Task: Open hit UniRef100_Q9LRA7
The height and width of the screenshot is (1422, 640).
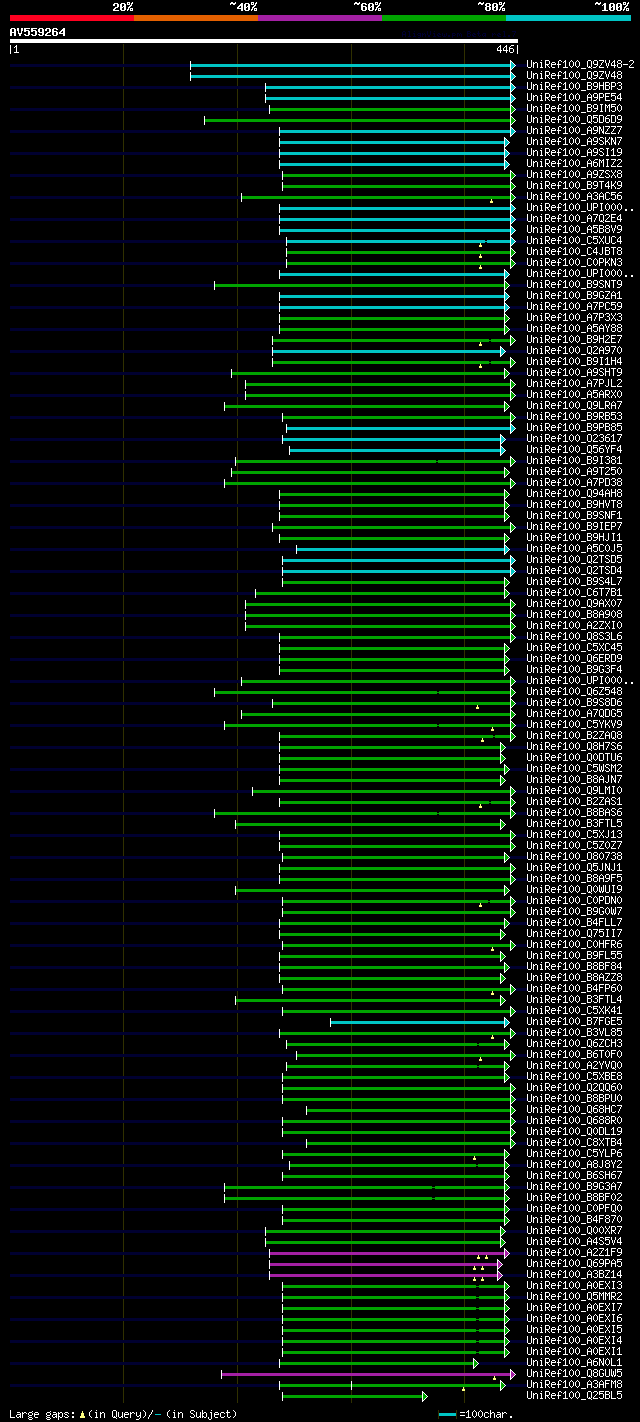Action: point(574,405)
